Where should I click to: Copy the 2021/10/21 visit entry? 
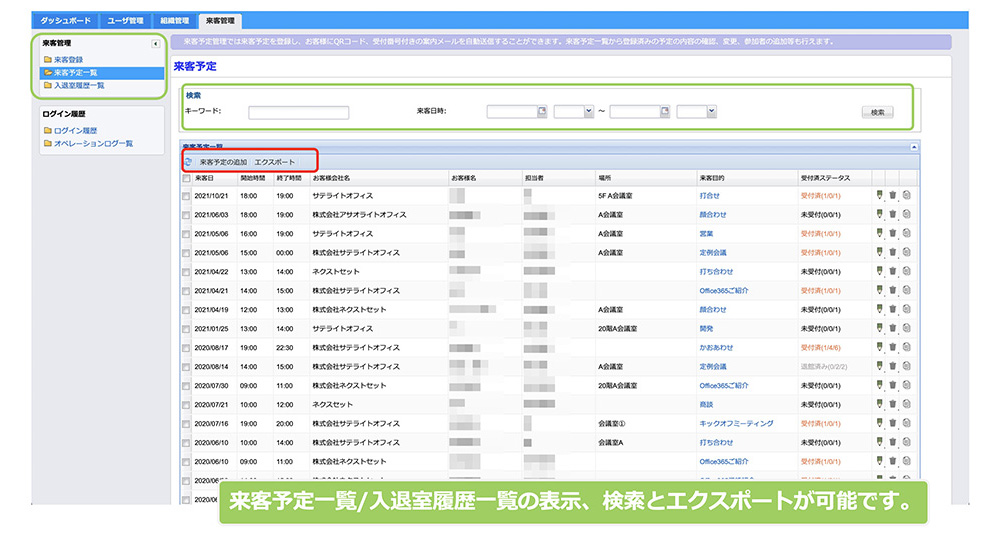tap(906, 195)
